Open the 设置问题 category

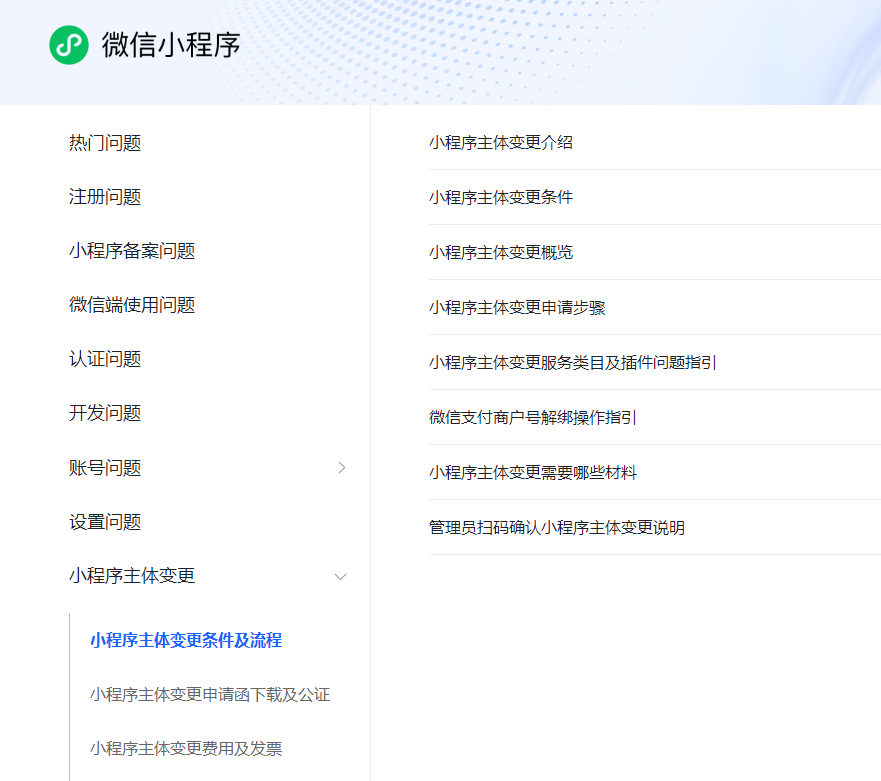105,521
